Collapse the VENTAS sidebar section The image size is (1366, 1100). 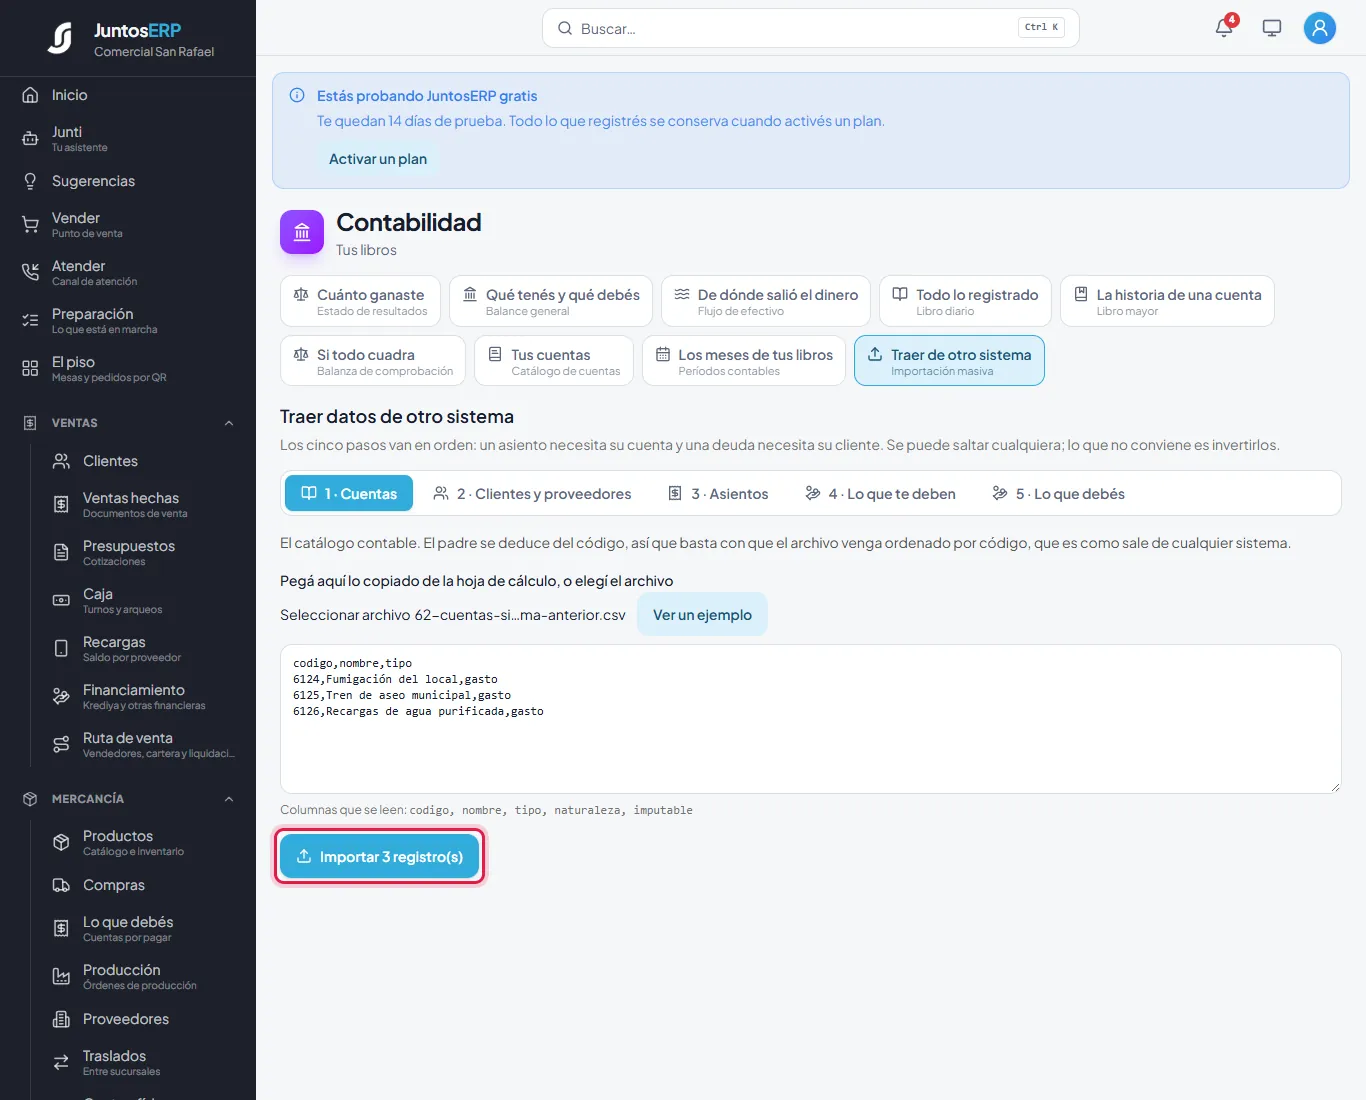(229, 423)
